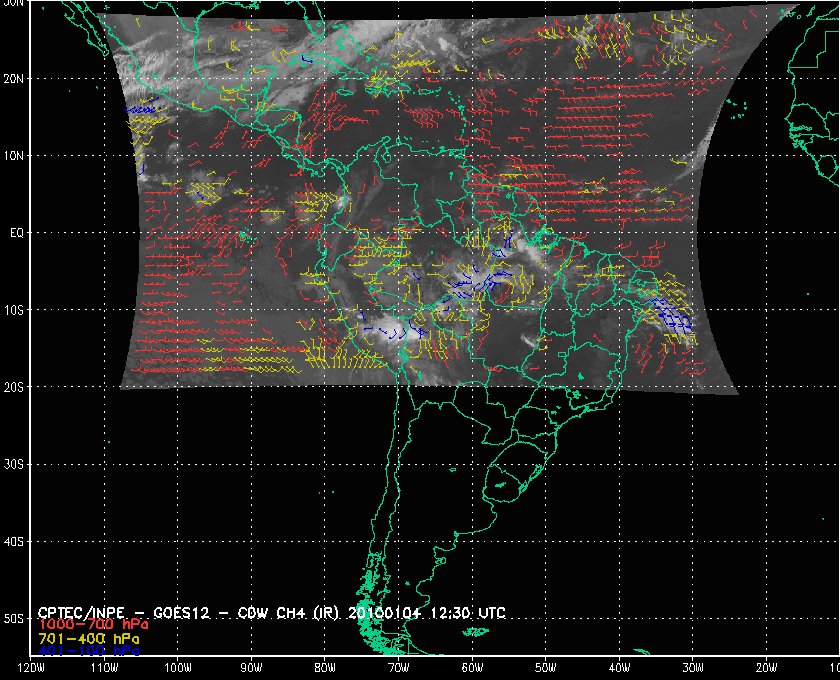Click the 70W longitude axis label
Viewport: 840px width, 680px height.
click(x=397, y=668)
